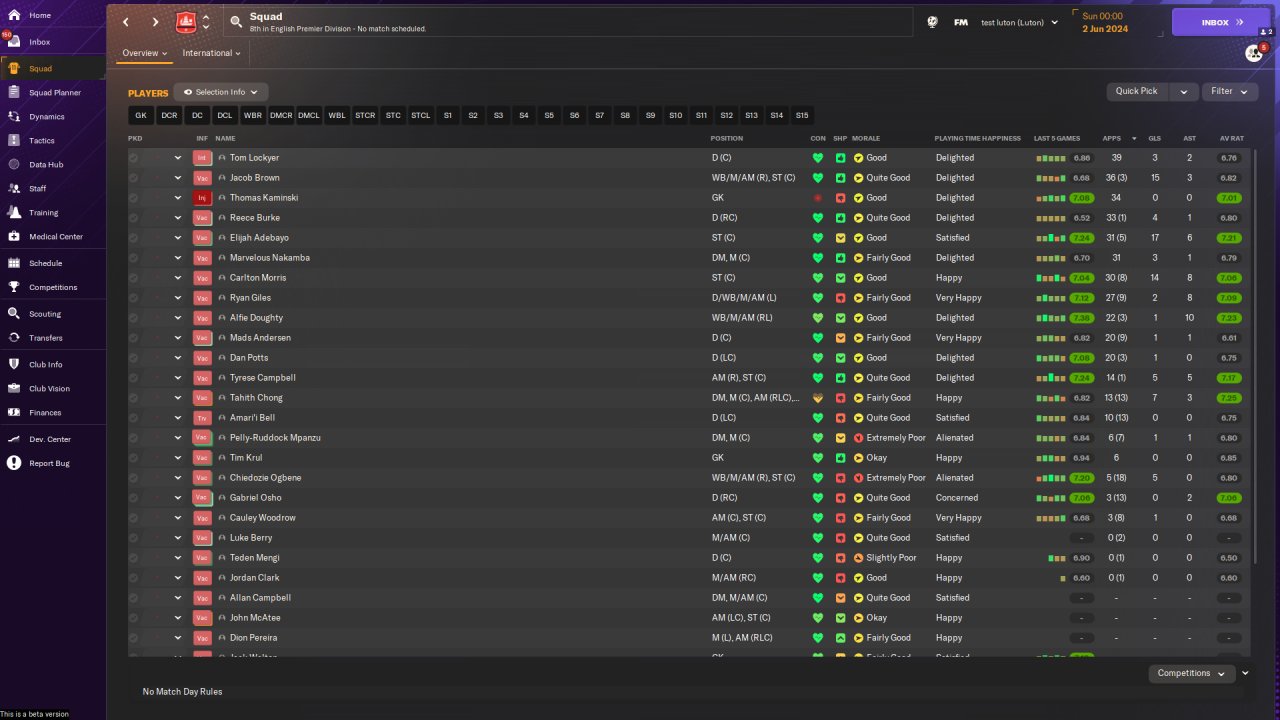
Task: Open search with the magnifier icon
Action: point(236,21)
